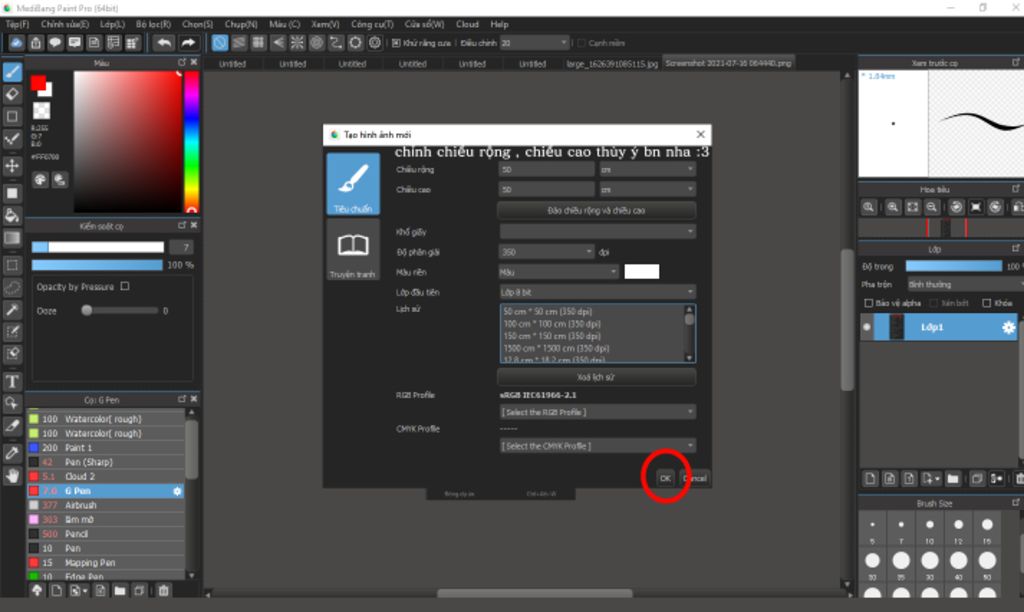
Task: Enable the radial snap guide icon
Action: pyautogui.click(x=297, y=43)
